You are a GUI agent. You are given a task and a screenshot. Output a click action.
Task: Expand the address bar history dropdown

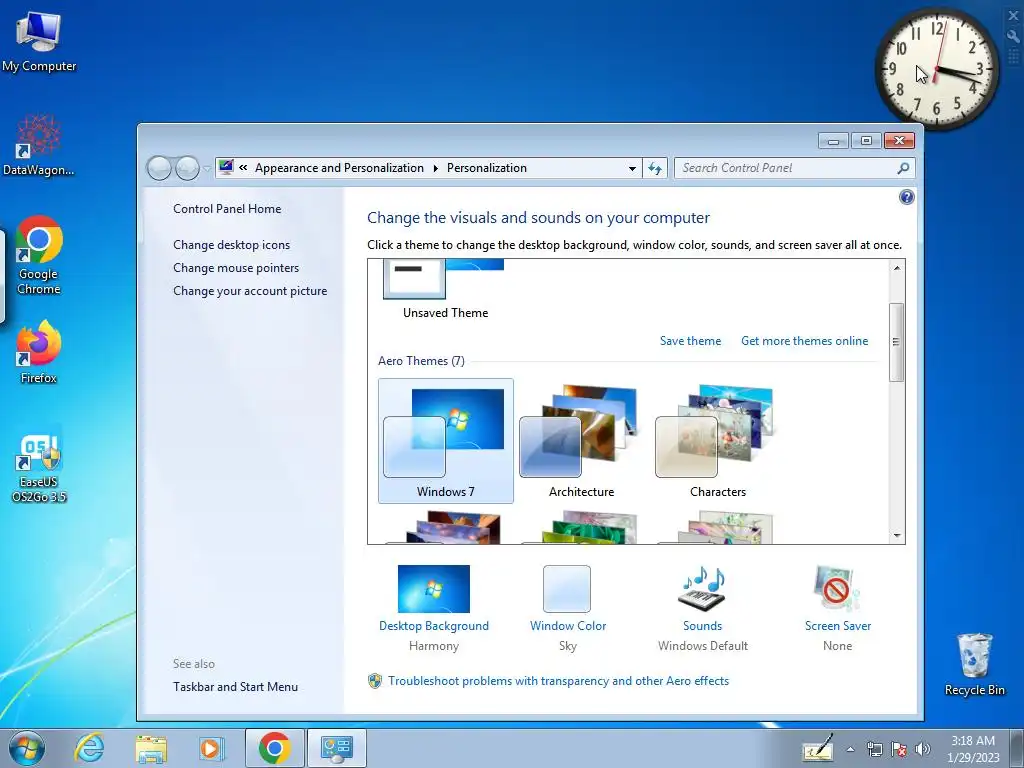click(632, 168)
